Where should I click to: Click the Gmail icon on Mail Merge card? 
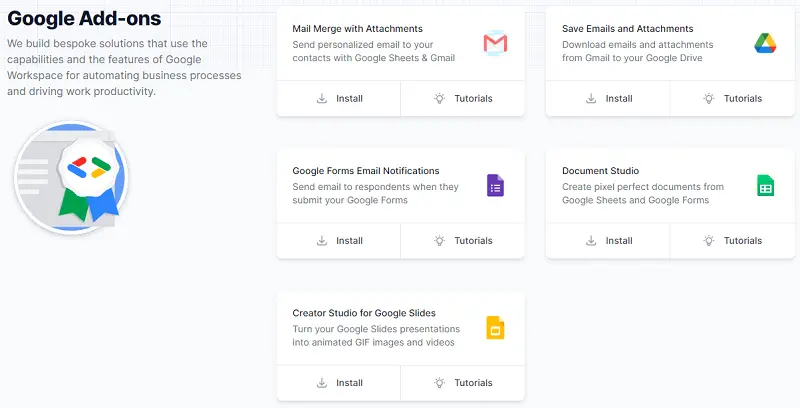tap(495, 43)
